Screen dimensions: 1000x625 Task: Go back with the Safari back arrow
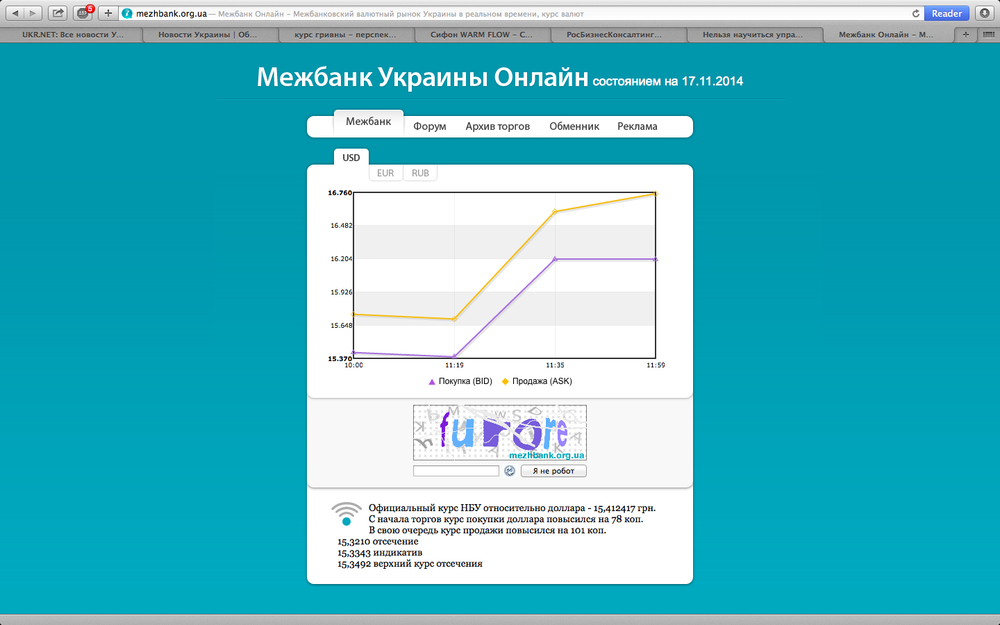[15, 13]
